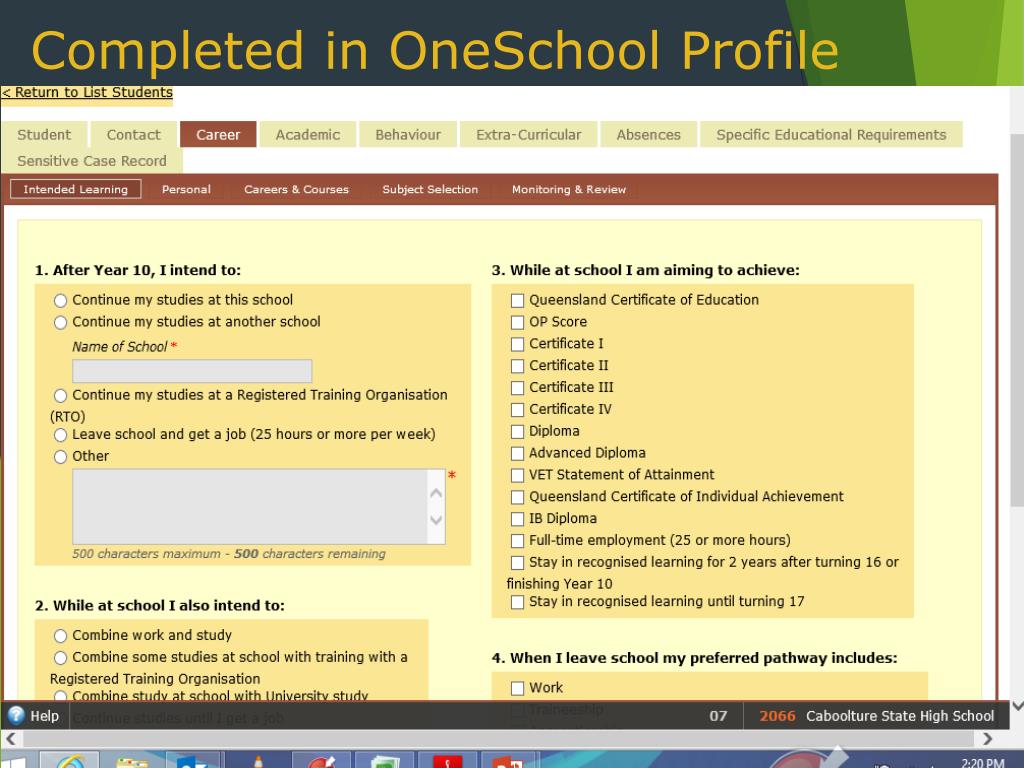Open the Absences tab
The image size is (1024, 768).
pyautogui.click(x=648, y=135)
